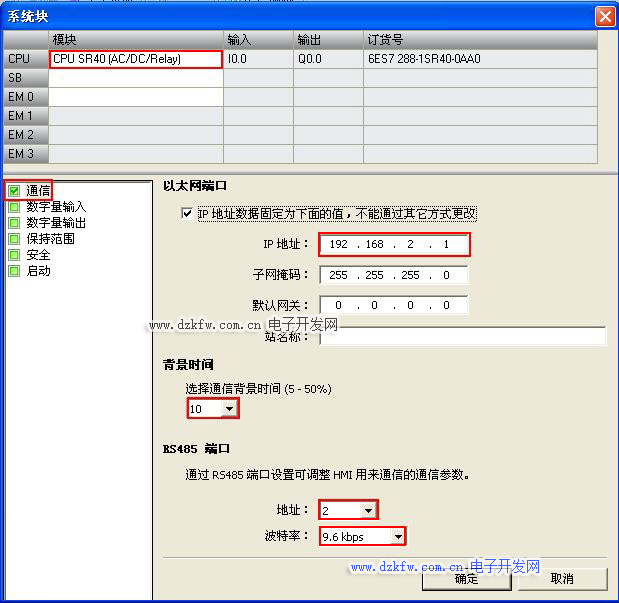Toggle the fixed IP address data checkbox

point(186,214)
